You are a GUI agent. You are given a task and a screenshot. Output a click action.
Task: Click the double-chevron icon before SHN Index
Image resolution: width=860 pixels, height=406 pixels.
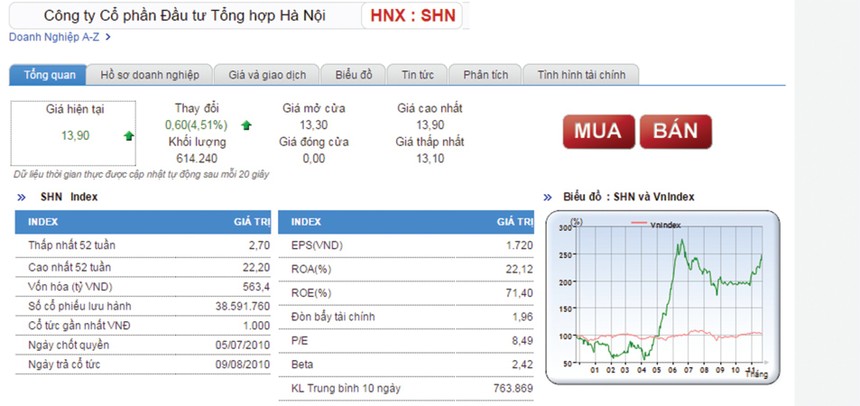coord(24,197)
